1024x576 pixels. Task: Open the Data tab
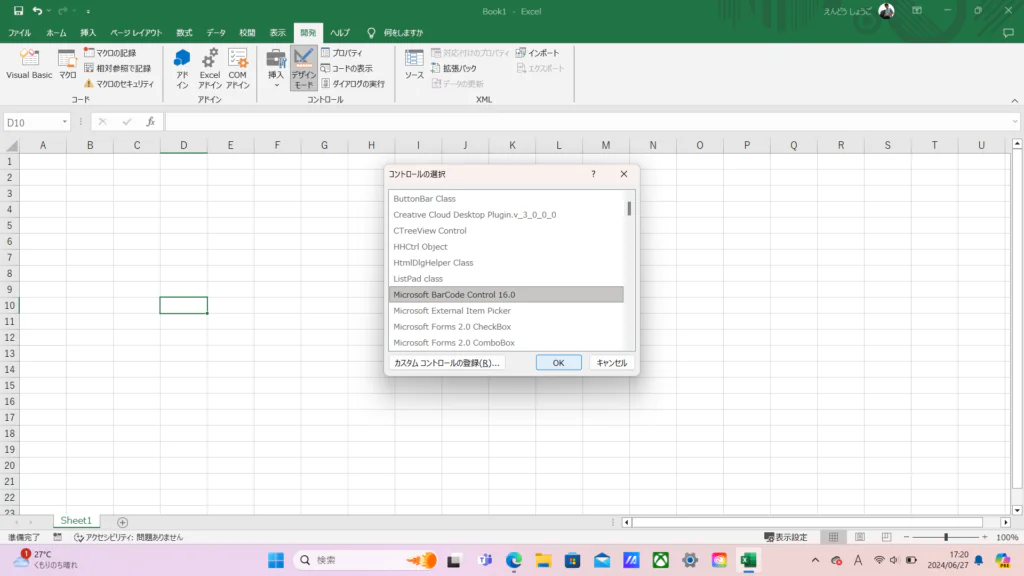coord(216,33)
